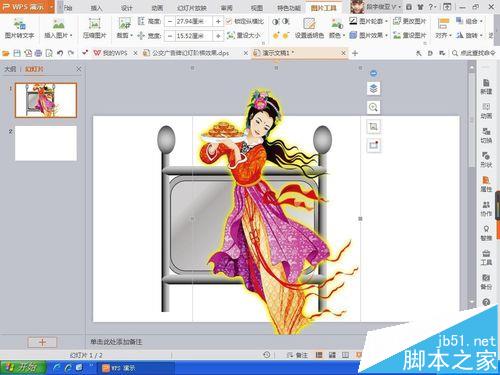Switch to the Outline (大纲) pane view

click(x=10, y=69)
